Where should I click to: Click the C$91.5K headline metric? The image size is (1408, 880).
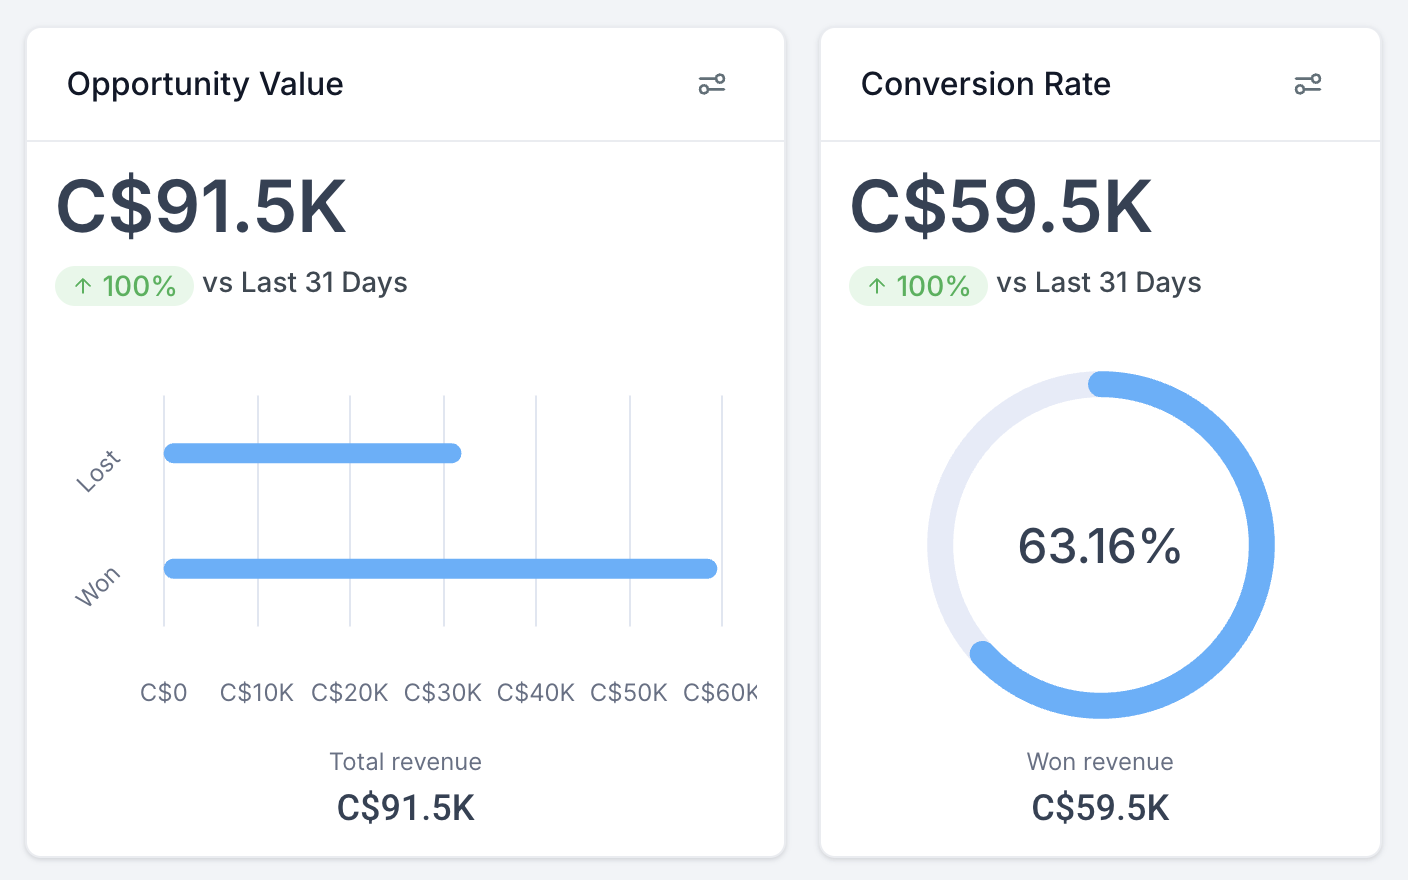click(x=202, y=206)
